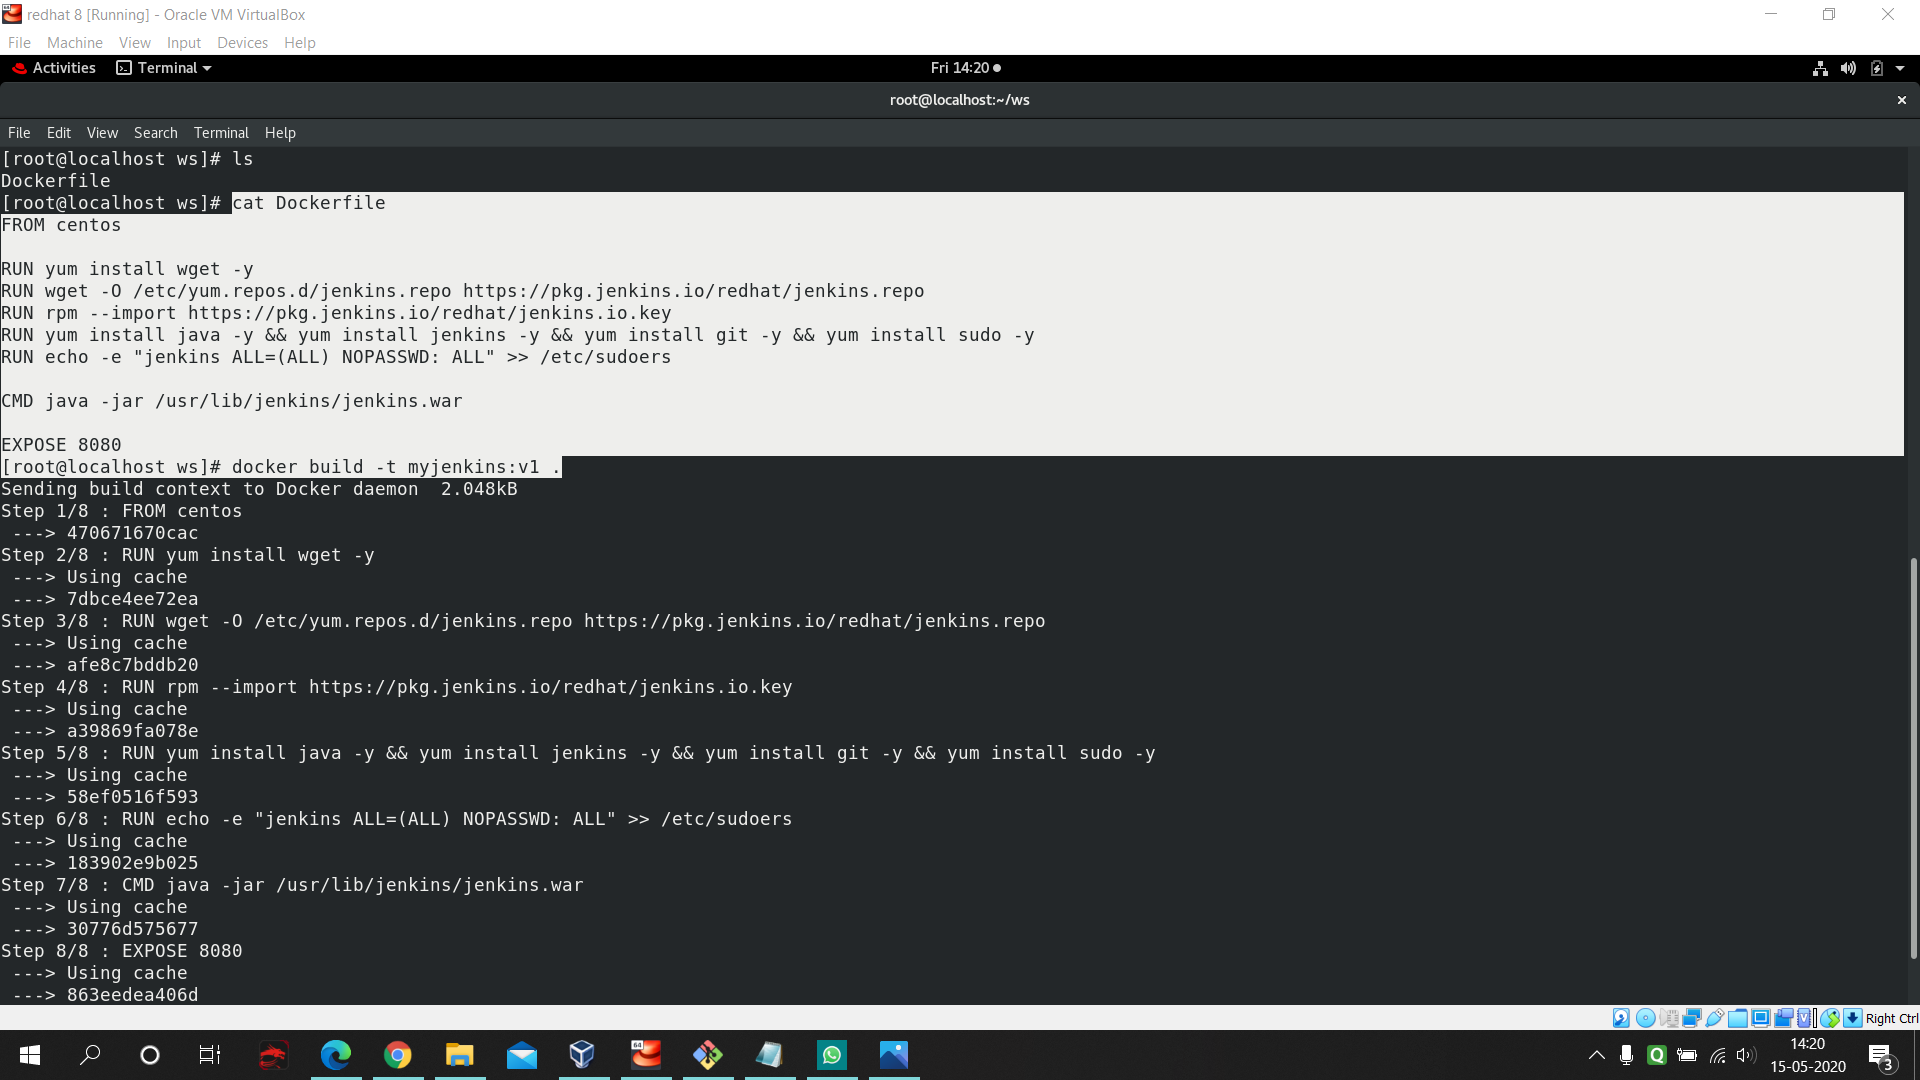Open the Edit menu in terminal
Screen dimensions: 1920x1080
58,132
